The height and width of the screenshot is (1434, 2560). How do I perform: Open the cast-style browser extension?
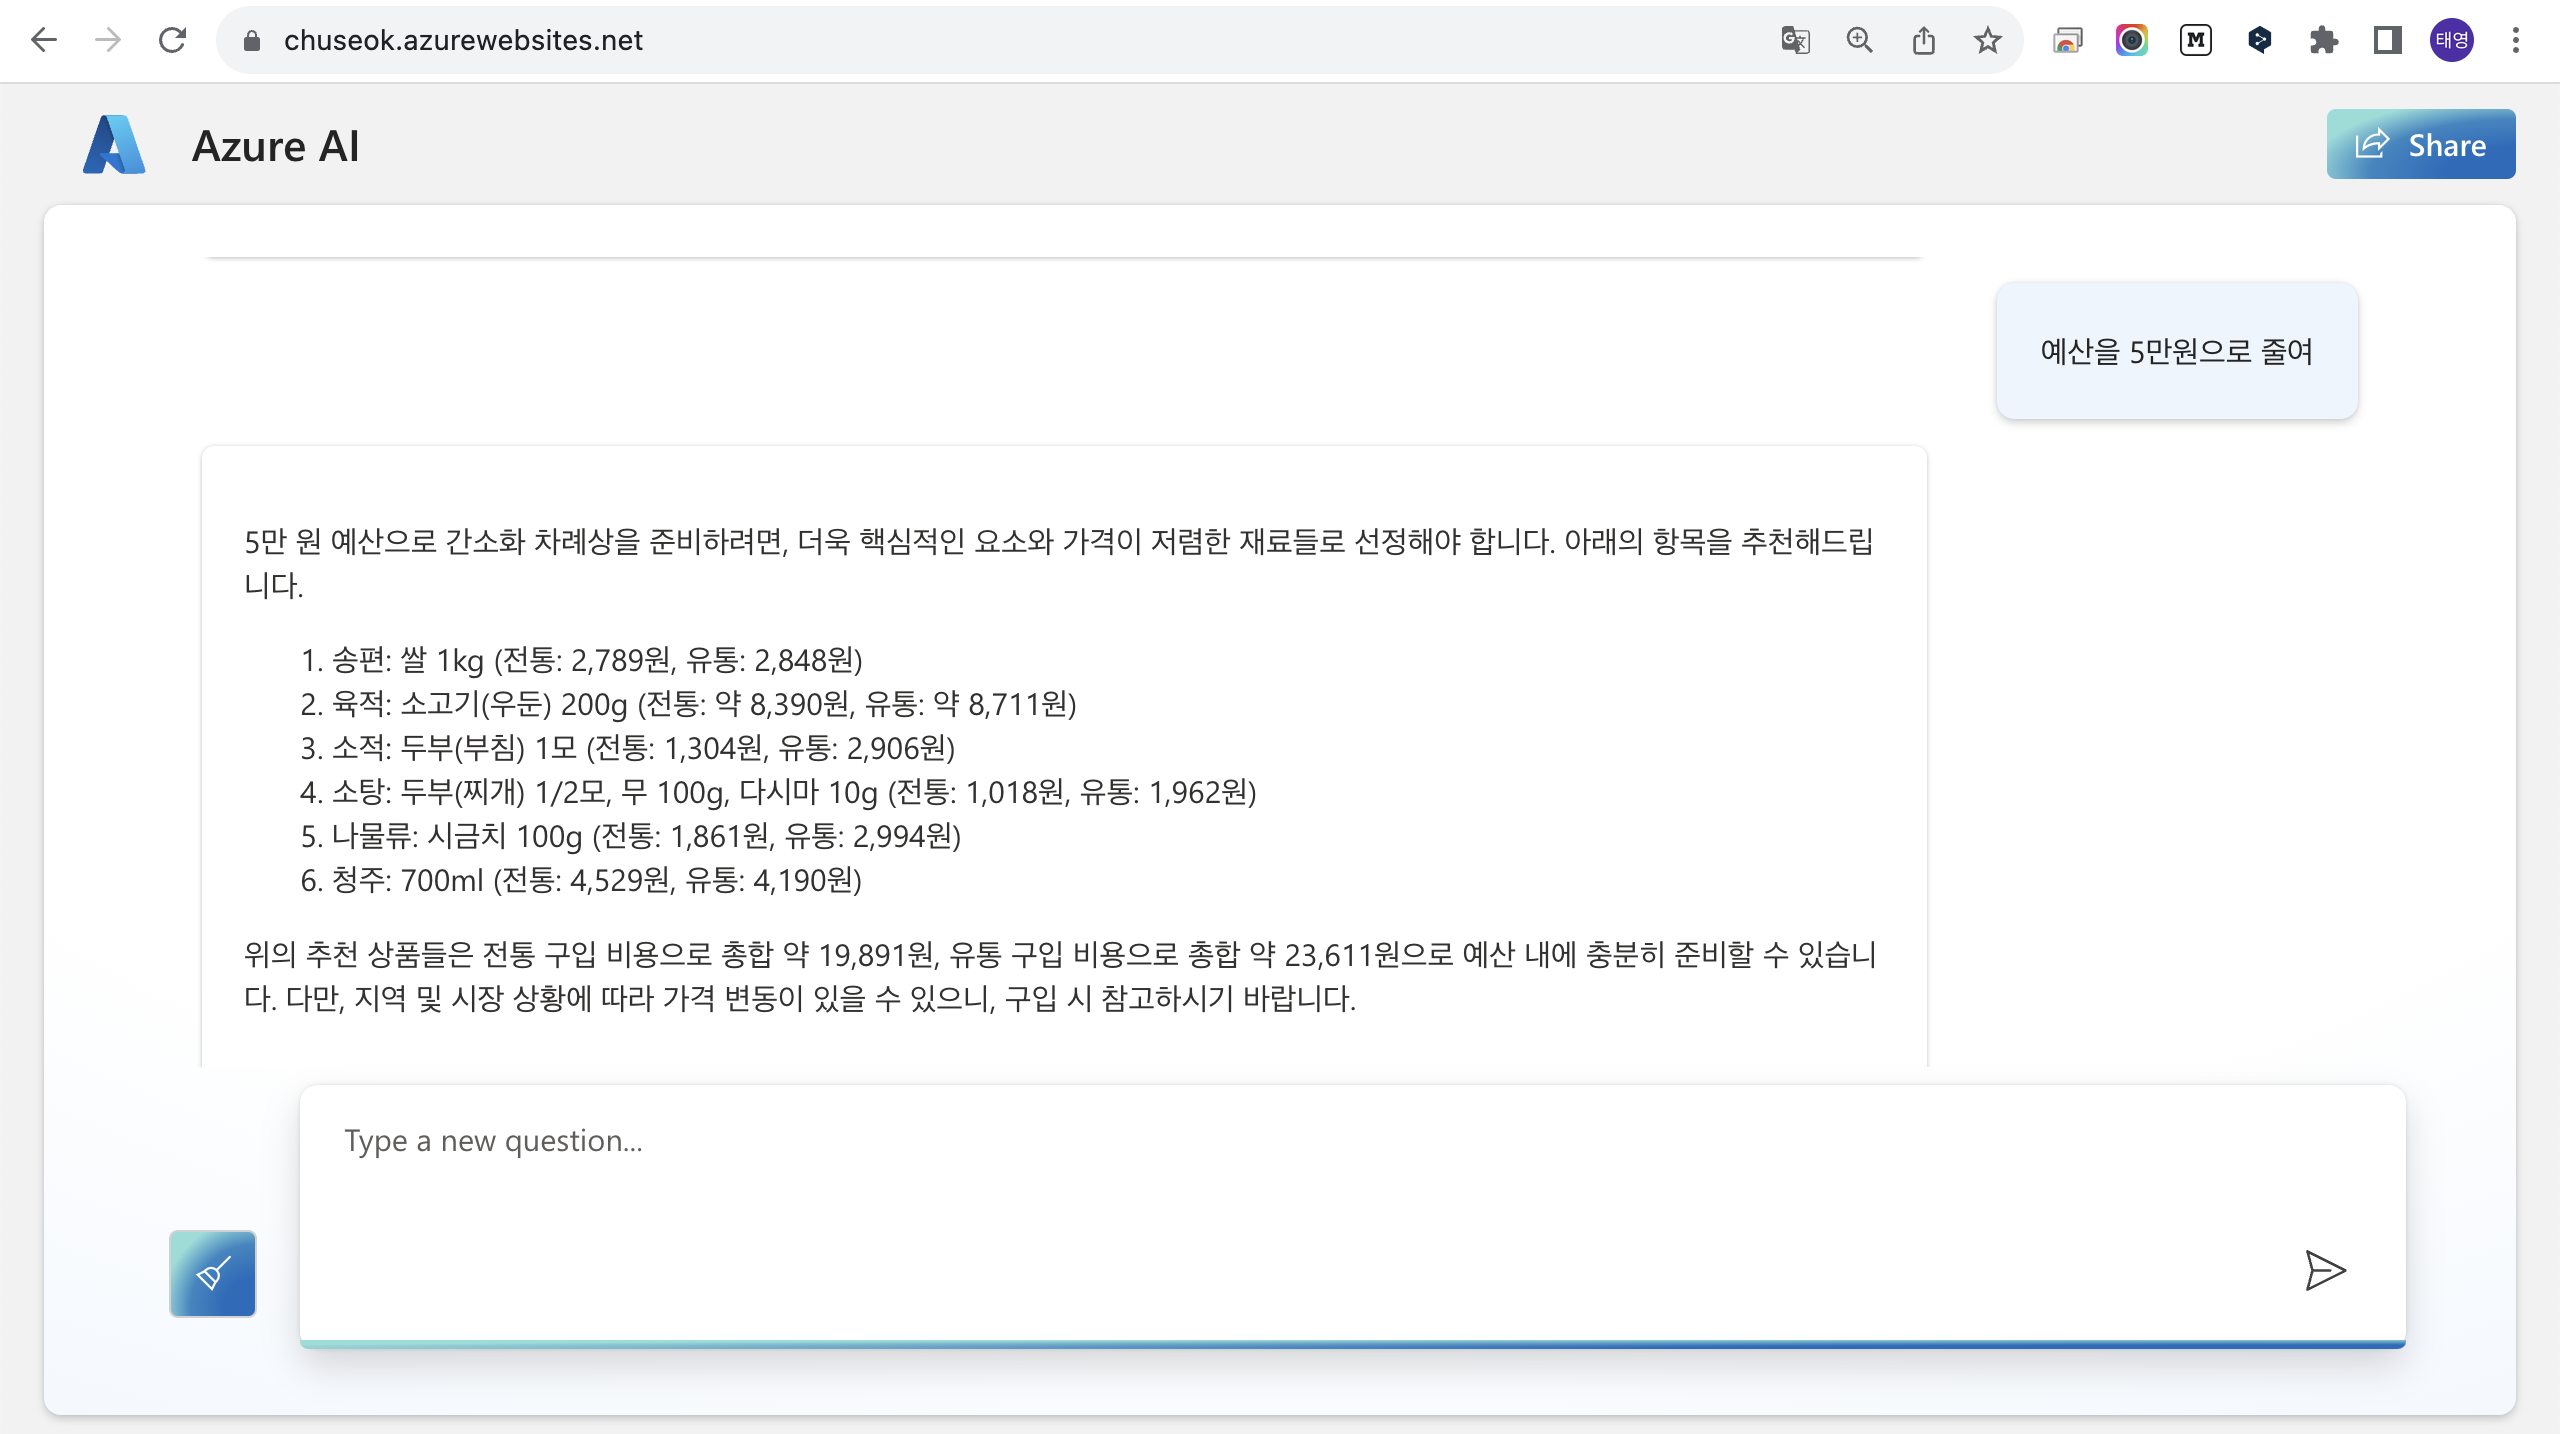tap(2067, 40)
